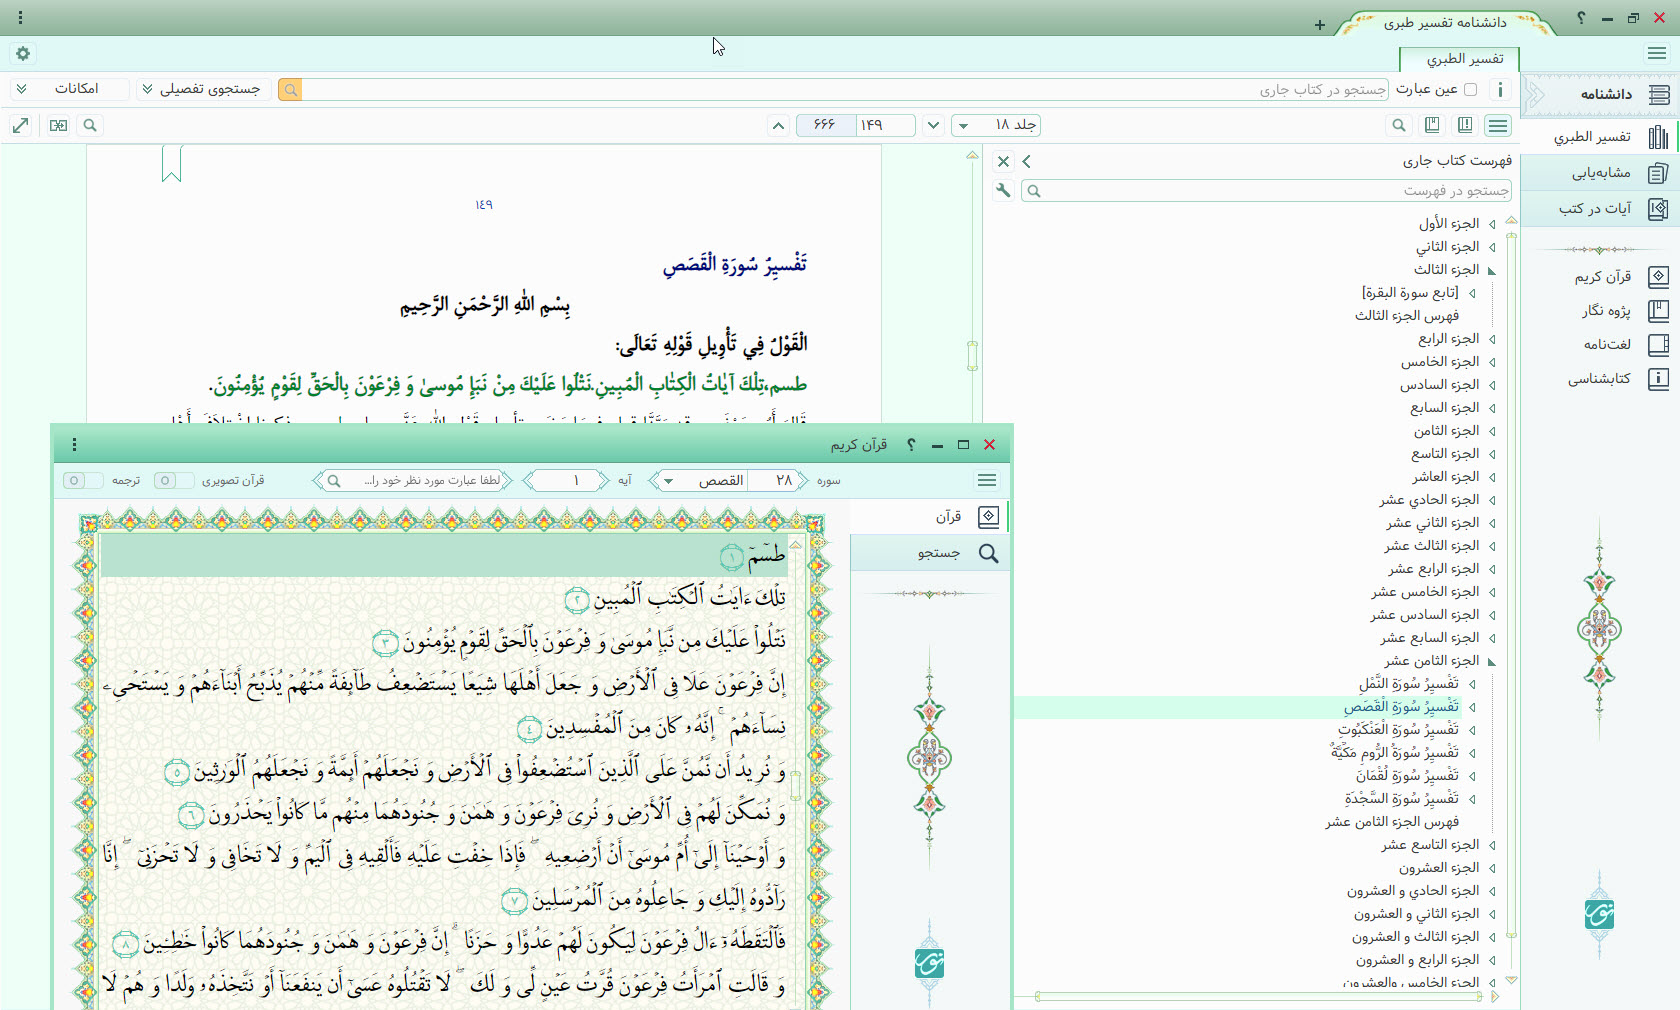
Task: Click the magnifier icon in the book toolbar
Action: [x=1399, y=125]
